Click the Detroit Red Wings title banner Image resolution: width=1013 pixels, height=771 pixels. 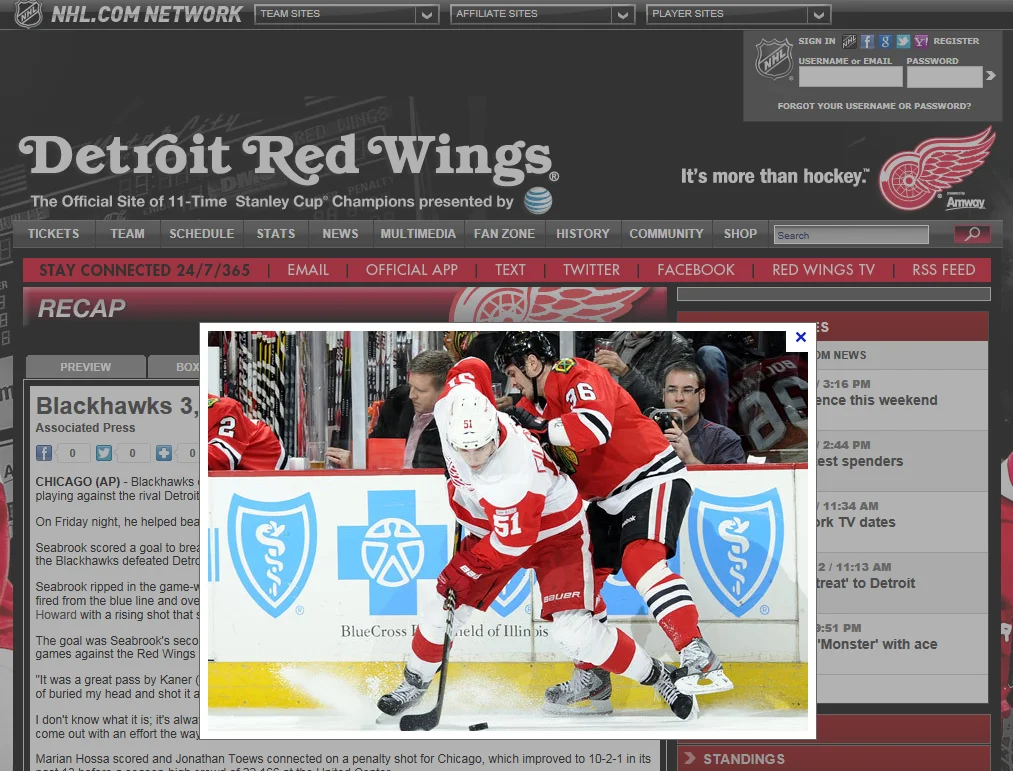(x=289, y=159)
